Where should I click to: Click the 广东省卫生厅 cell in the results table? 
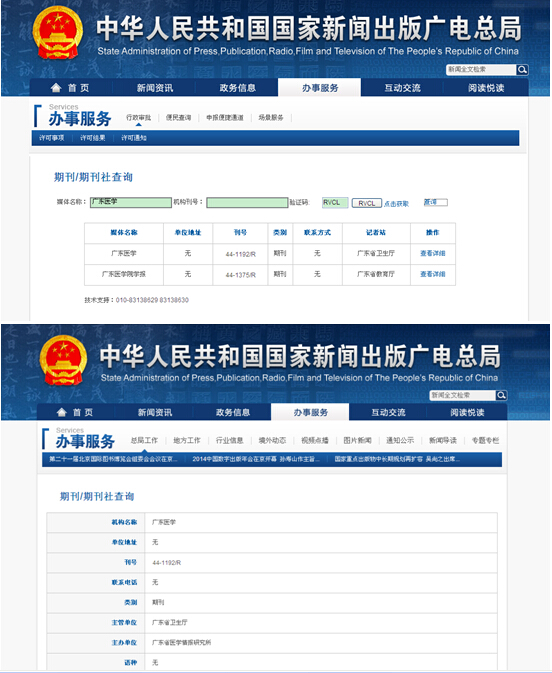click(376, 254)
